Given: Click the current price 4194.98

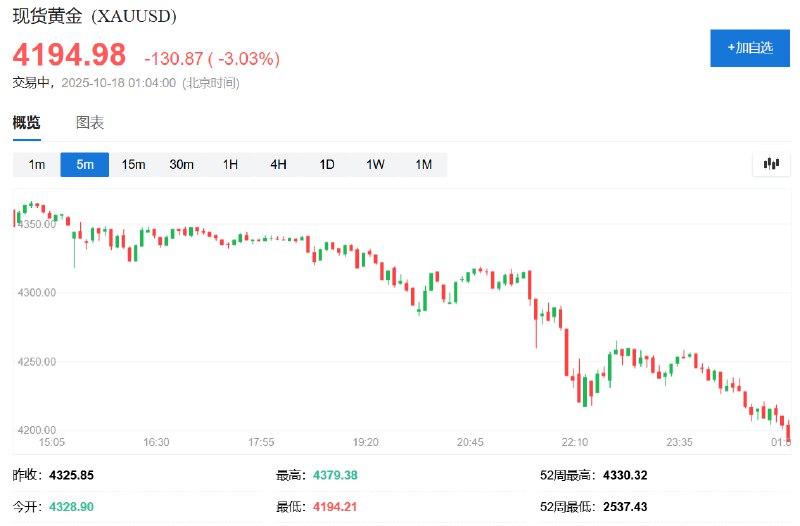Looking at the screenshot, I should coord(69,54).
